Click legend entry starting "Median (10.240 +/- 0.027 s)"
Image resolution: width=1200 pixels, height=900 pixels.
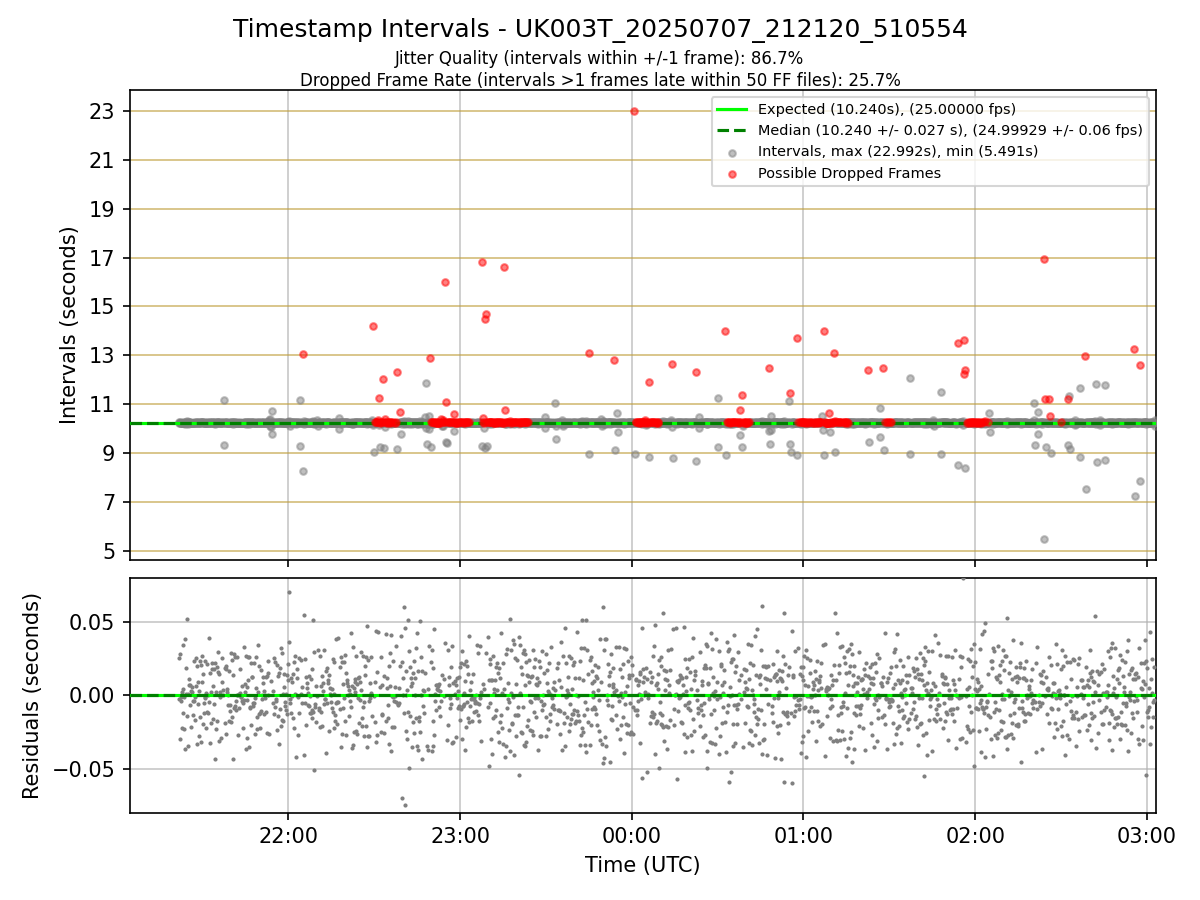coord(950,130)
